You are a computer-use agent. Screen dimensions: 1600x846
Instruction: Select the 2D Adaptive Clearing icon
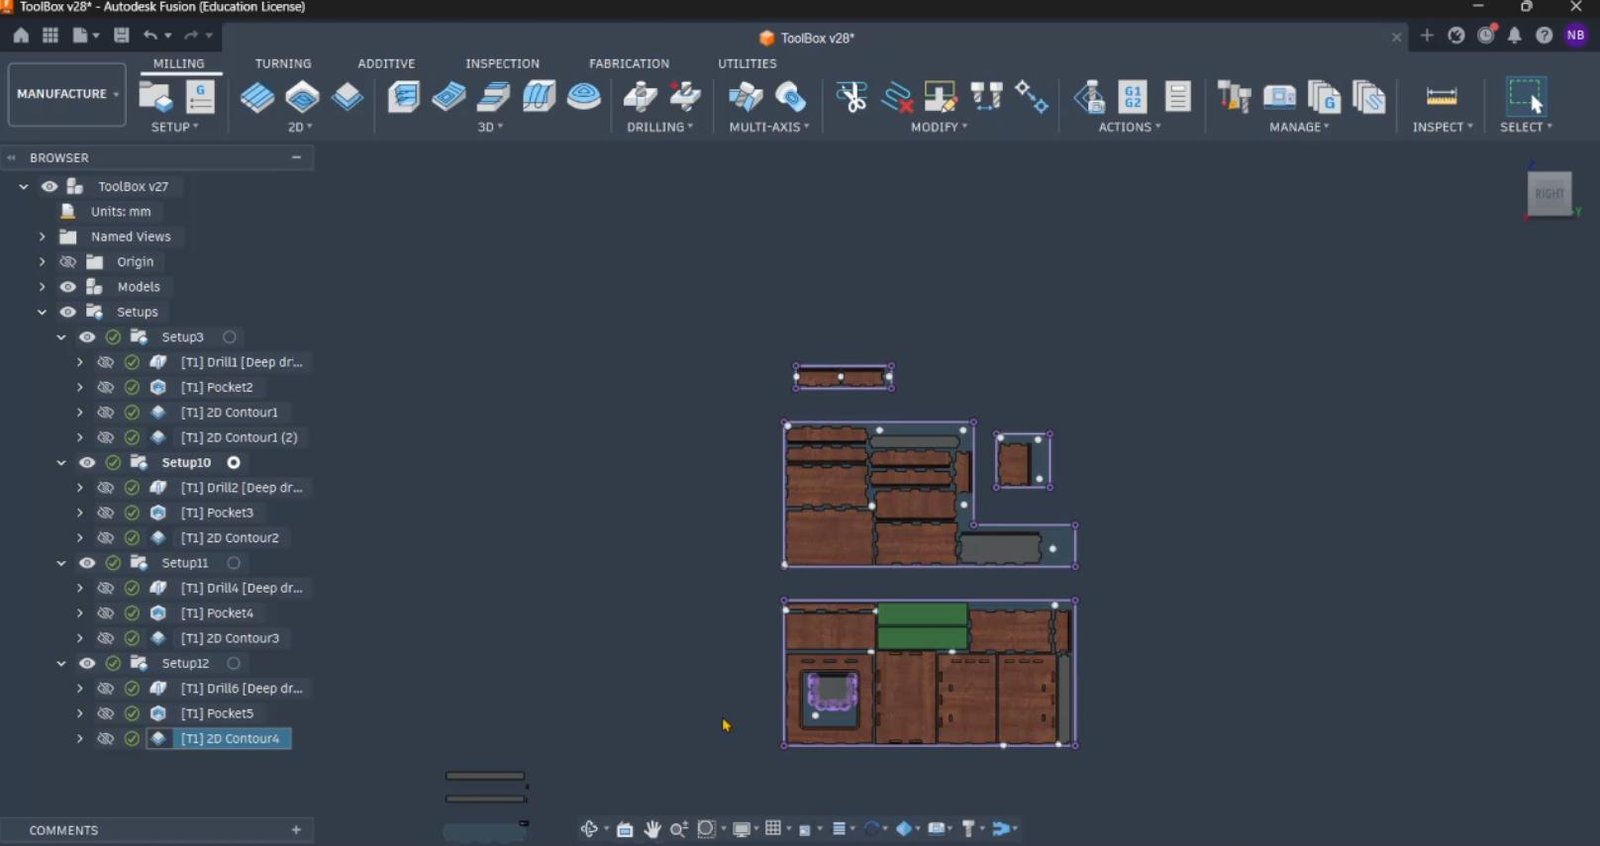pos(257,97)
